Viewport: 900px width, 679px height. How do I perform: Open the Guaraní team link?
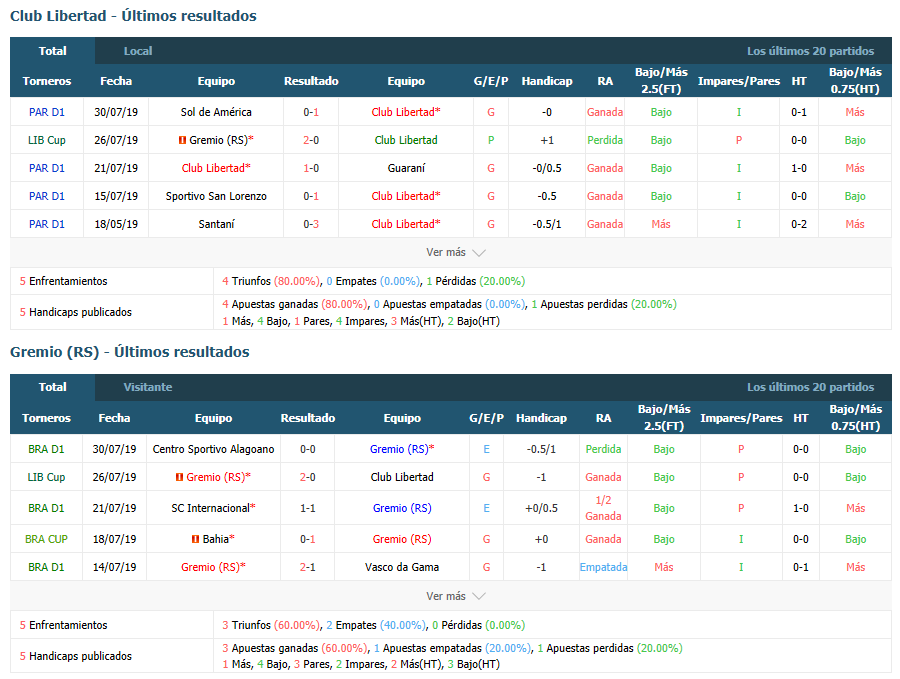point(406,168)
